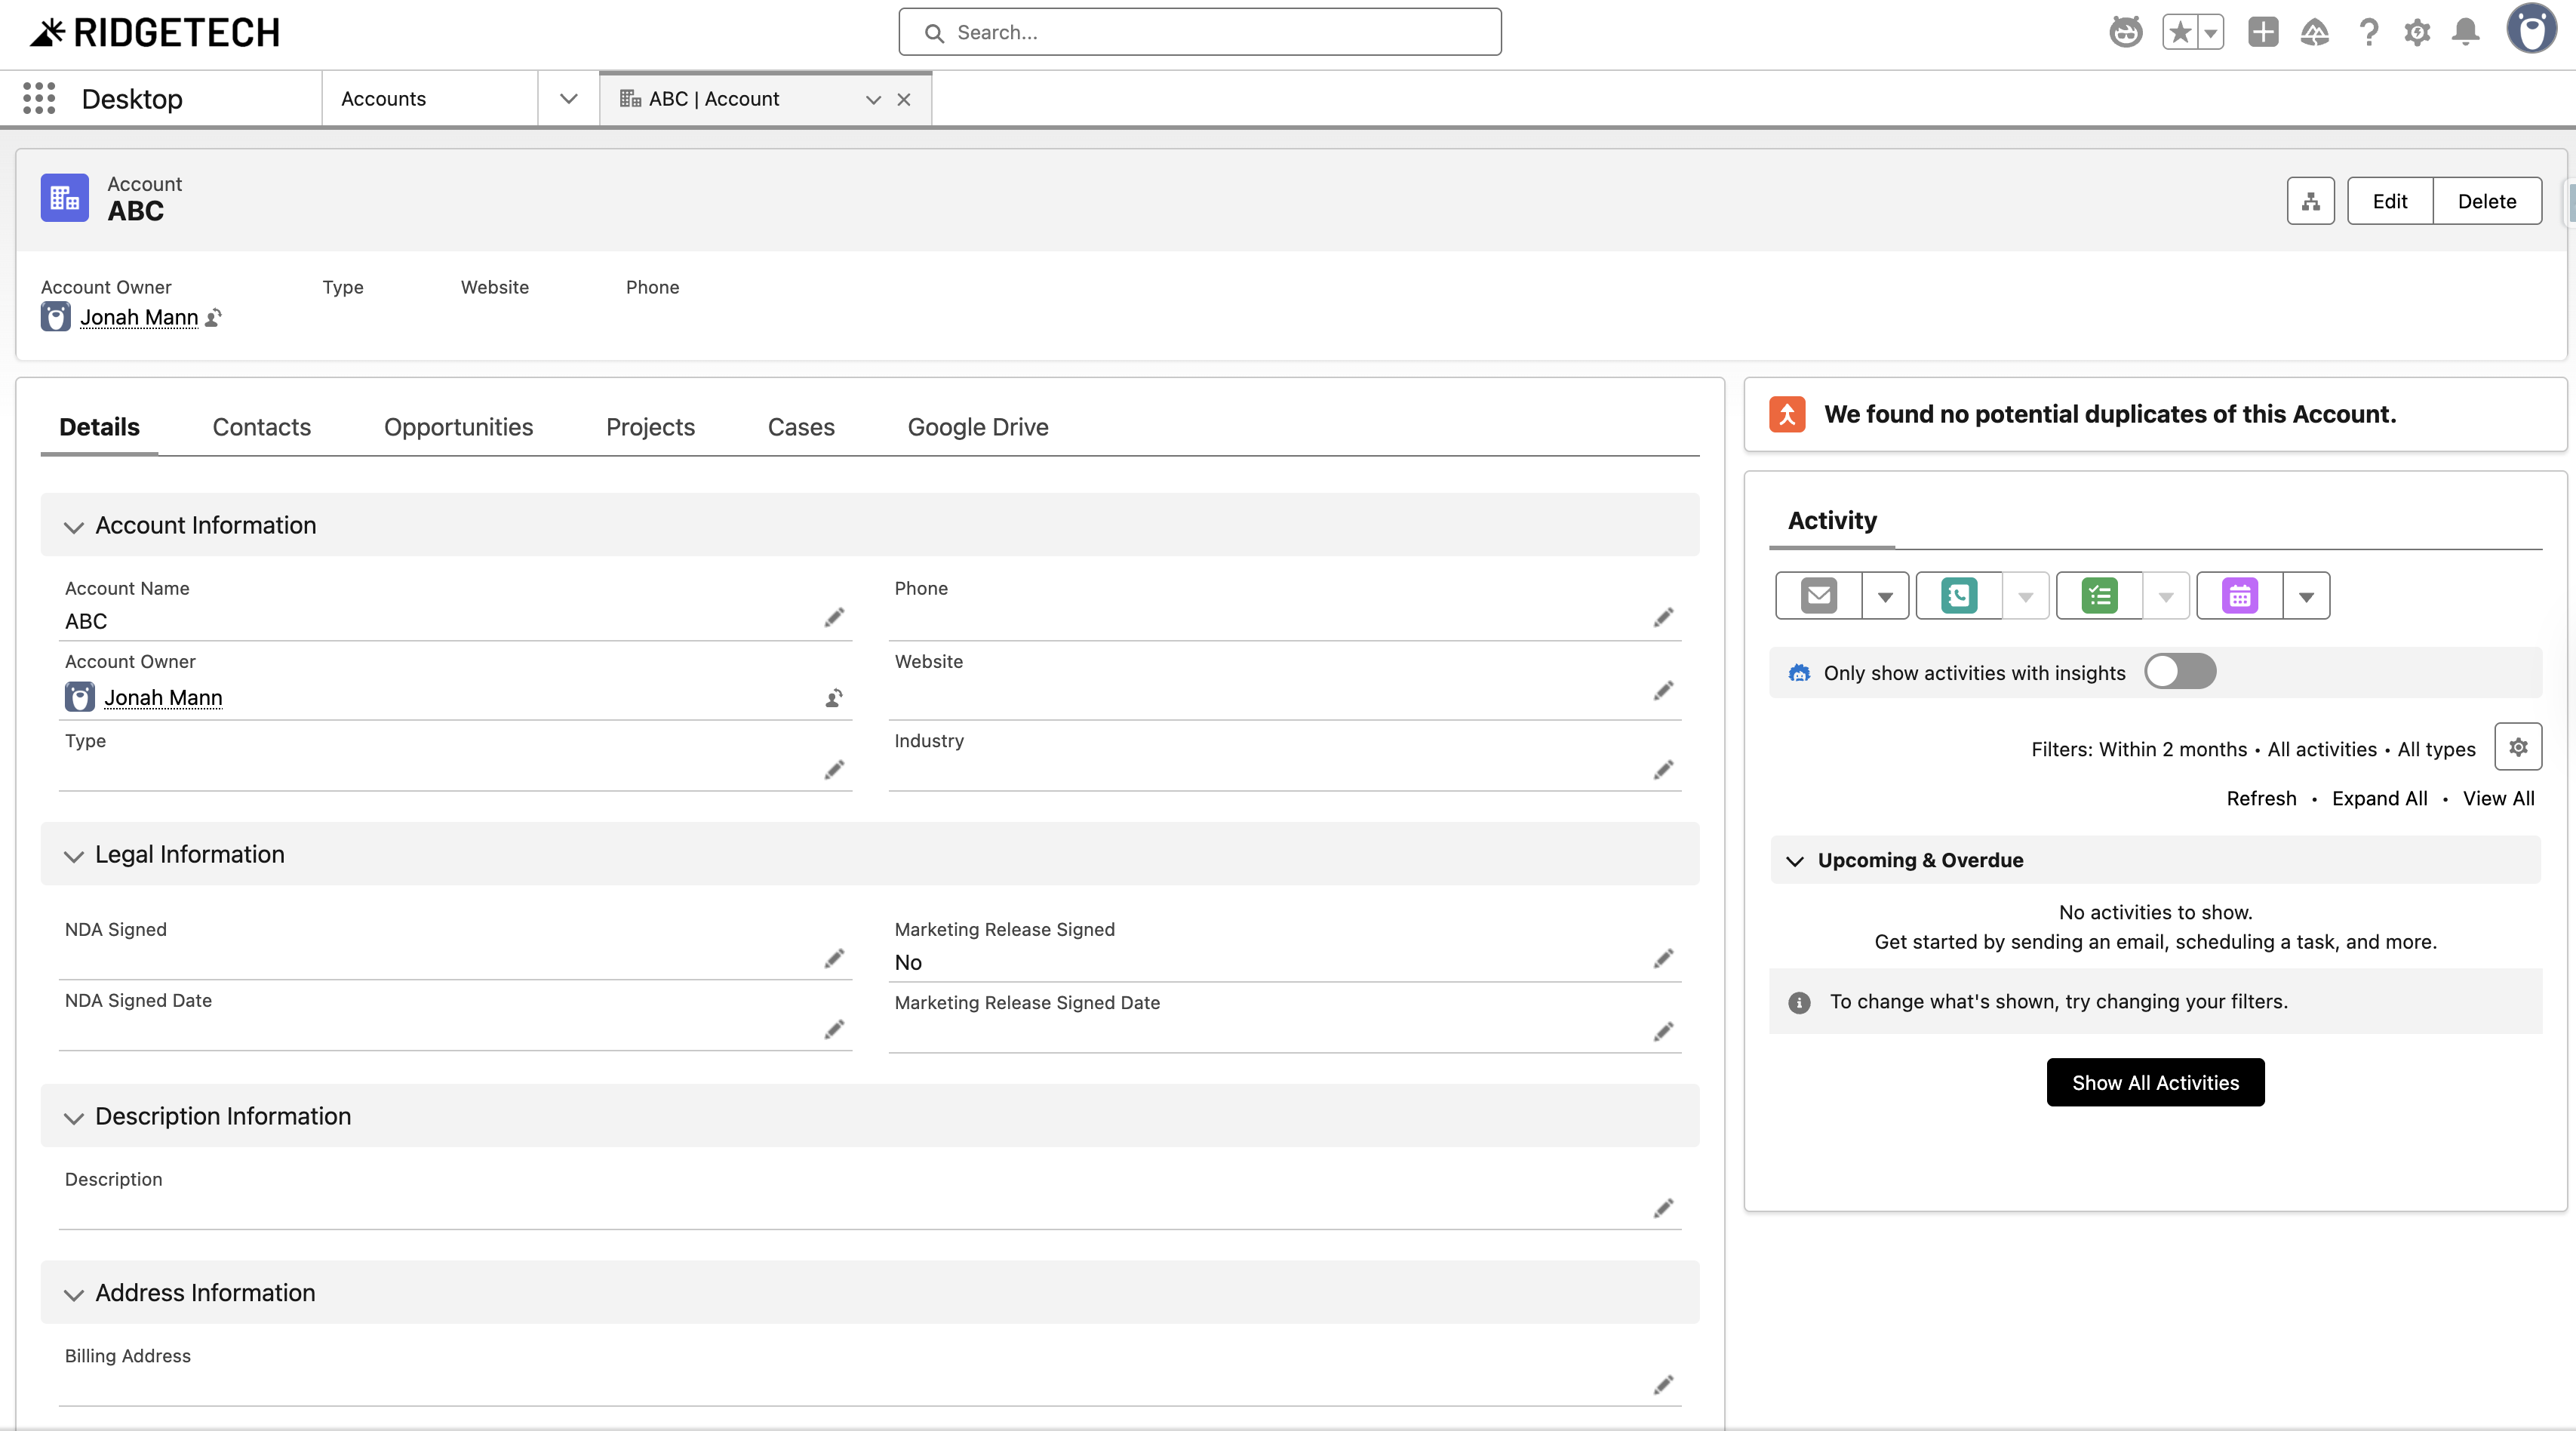Open the Setup gear icon
The height and width of the screenshot is (1431, 2576).
(x=2417, y=32)
